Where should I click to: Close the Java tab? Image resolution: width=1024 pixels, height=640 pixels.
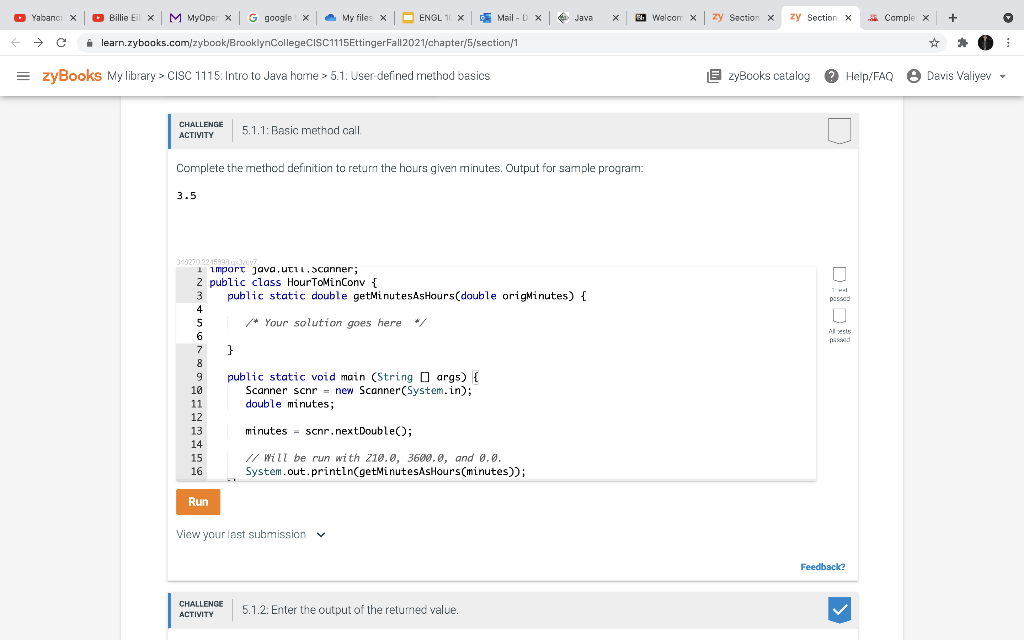point(615,18)
